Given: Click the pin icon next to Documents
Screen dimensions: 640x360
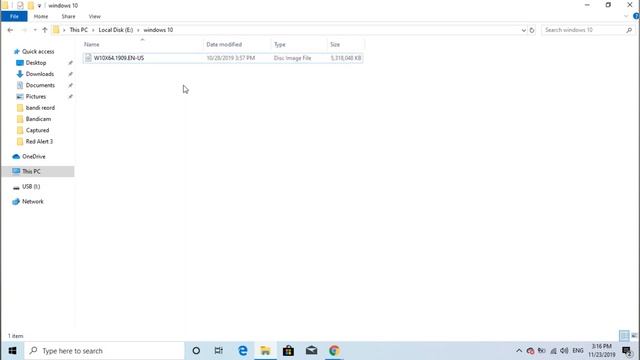Looking at the screenshot, I should (70, 85).
